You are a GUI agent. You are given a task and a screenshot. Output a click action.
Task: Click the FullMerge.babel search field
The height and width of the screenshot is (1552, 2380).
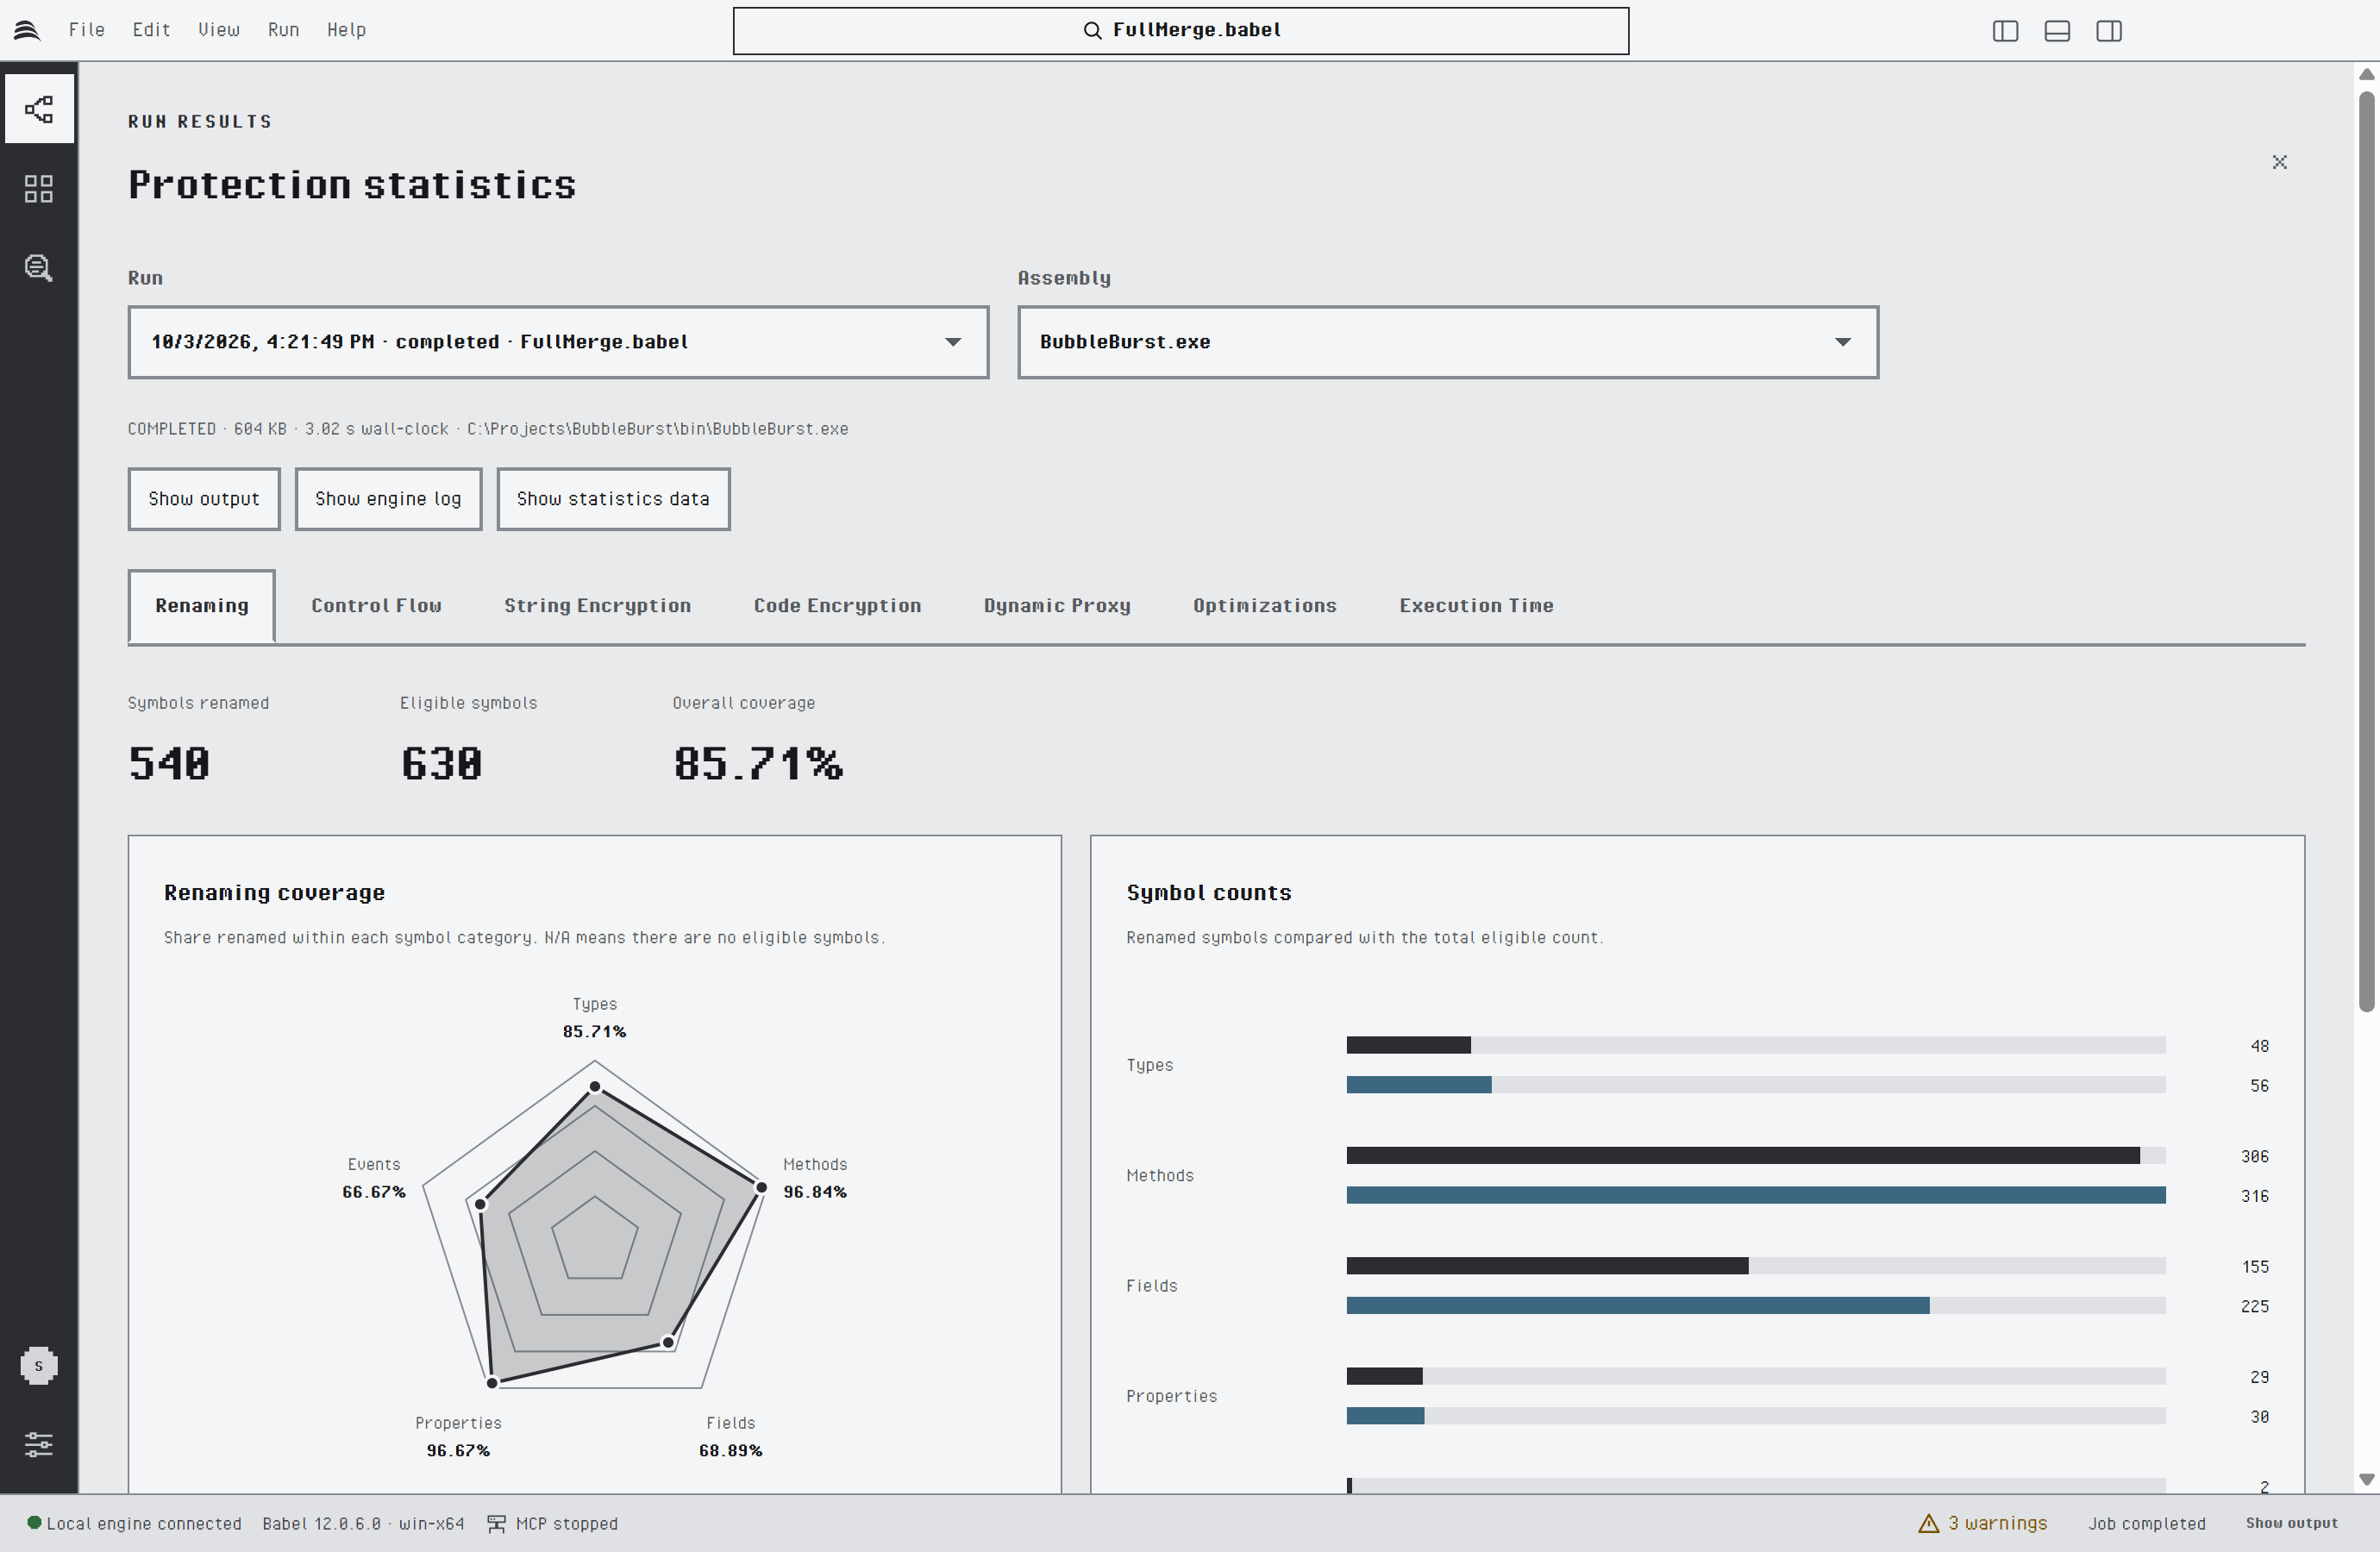coord(1181,31)
